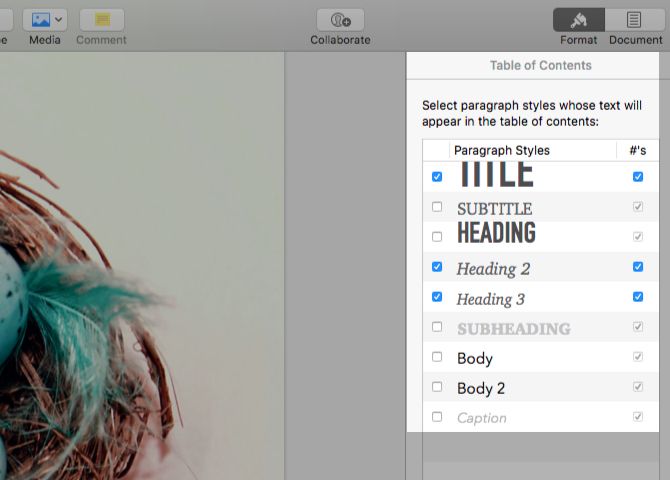The height and width of the screenshot is (480, 670).
Task: Select the Body style name
Action: [x=475, y=359]
